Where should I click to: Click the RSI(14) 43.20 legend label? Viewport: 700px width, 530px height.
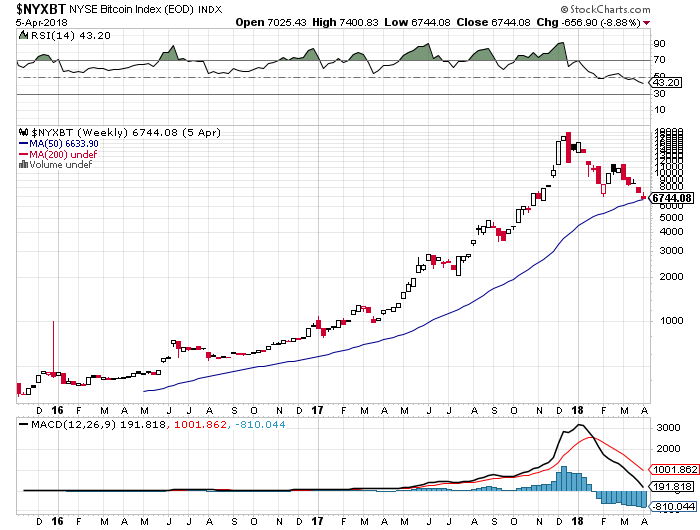(x=70, y=36)
